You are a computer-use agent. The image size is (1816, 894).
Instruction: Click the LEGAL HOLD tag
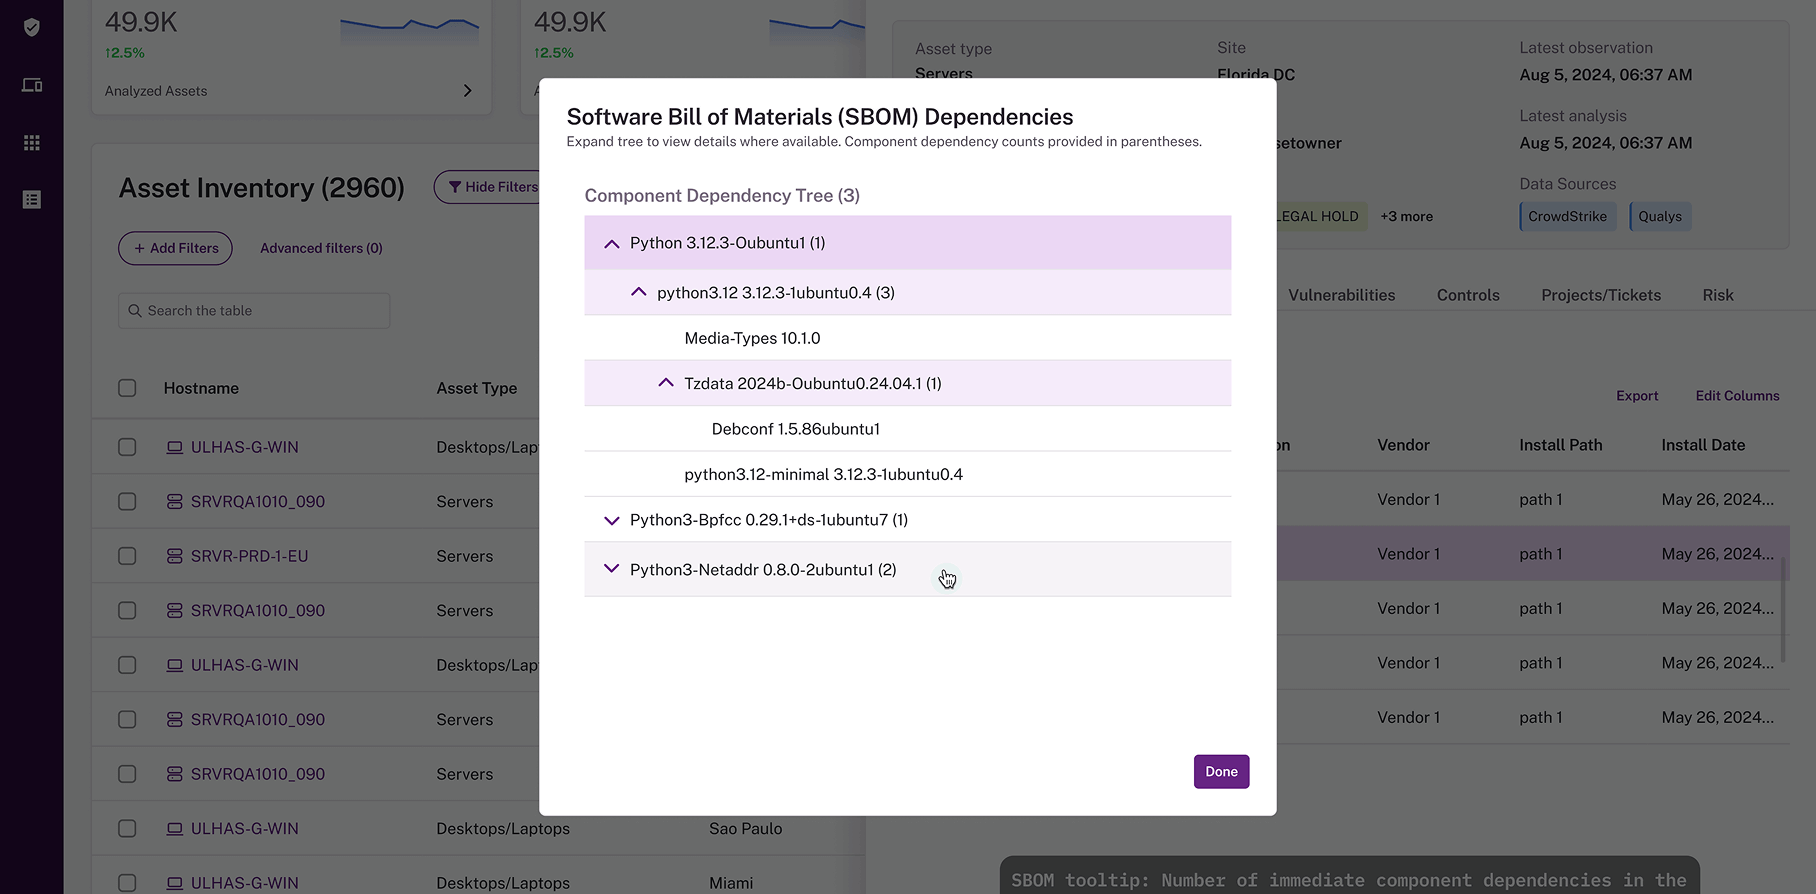click(x=1320, y=217)
